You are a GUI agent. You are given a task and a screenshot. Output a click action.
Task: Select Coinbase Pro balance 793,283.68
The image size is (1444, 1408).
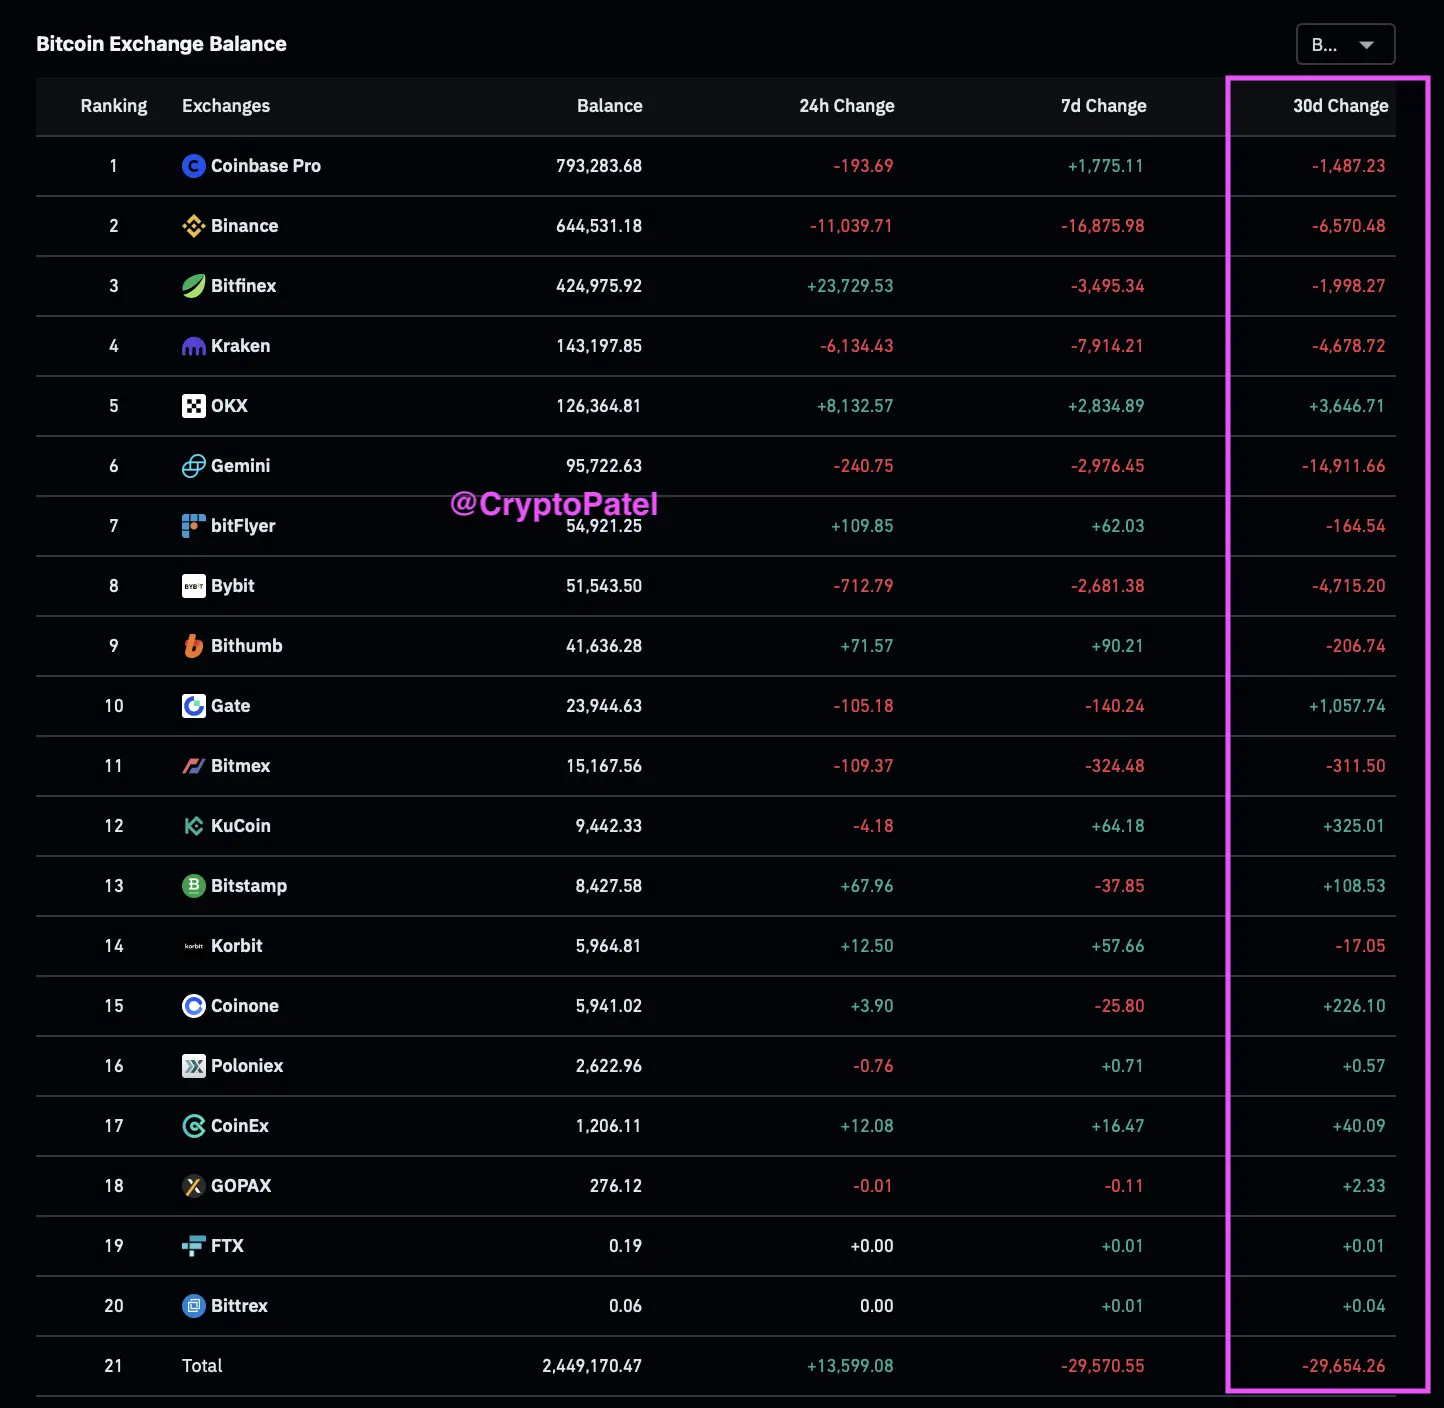(599, 166)
